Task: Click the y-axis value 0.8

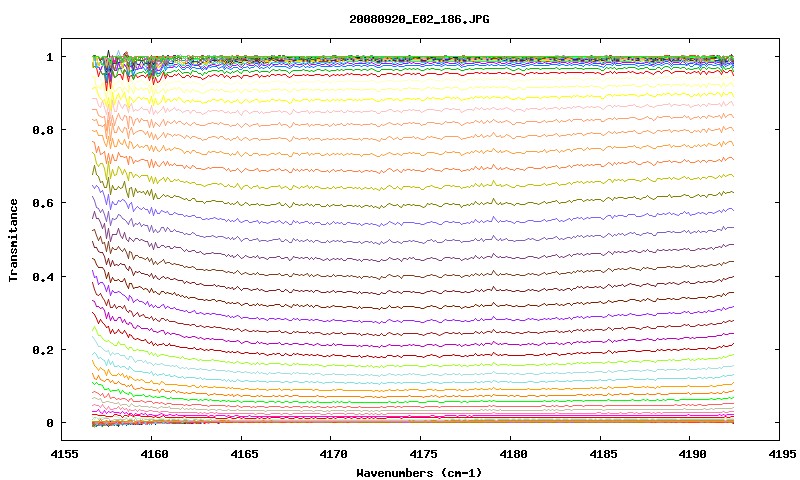Action: [x=43, y=130]
